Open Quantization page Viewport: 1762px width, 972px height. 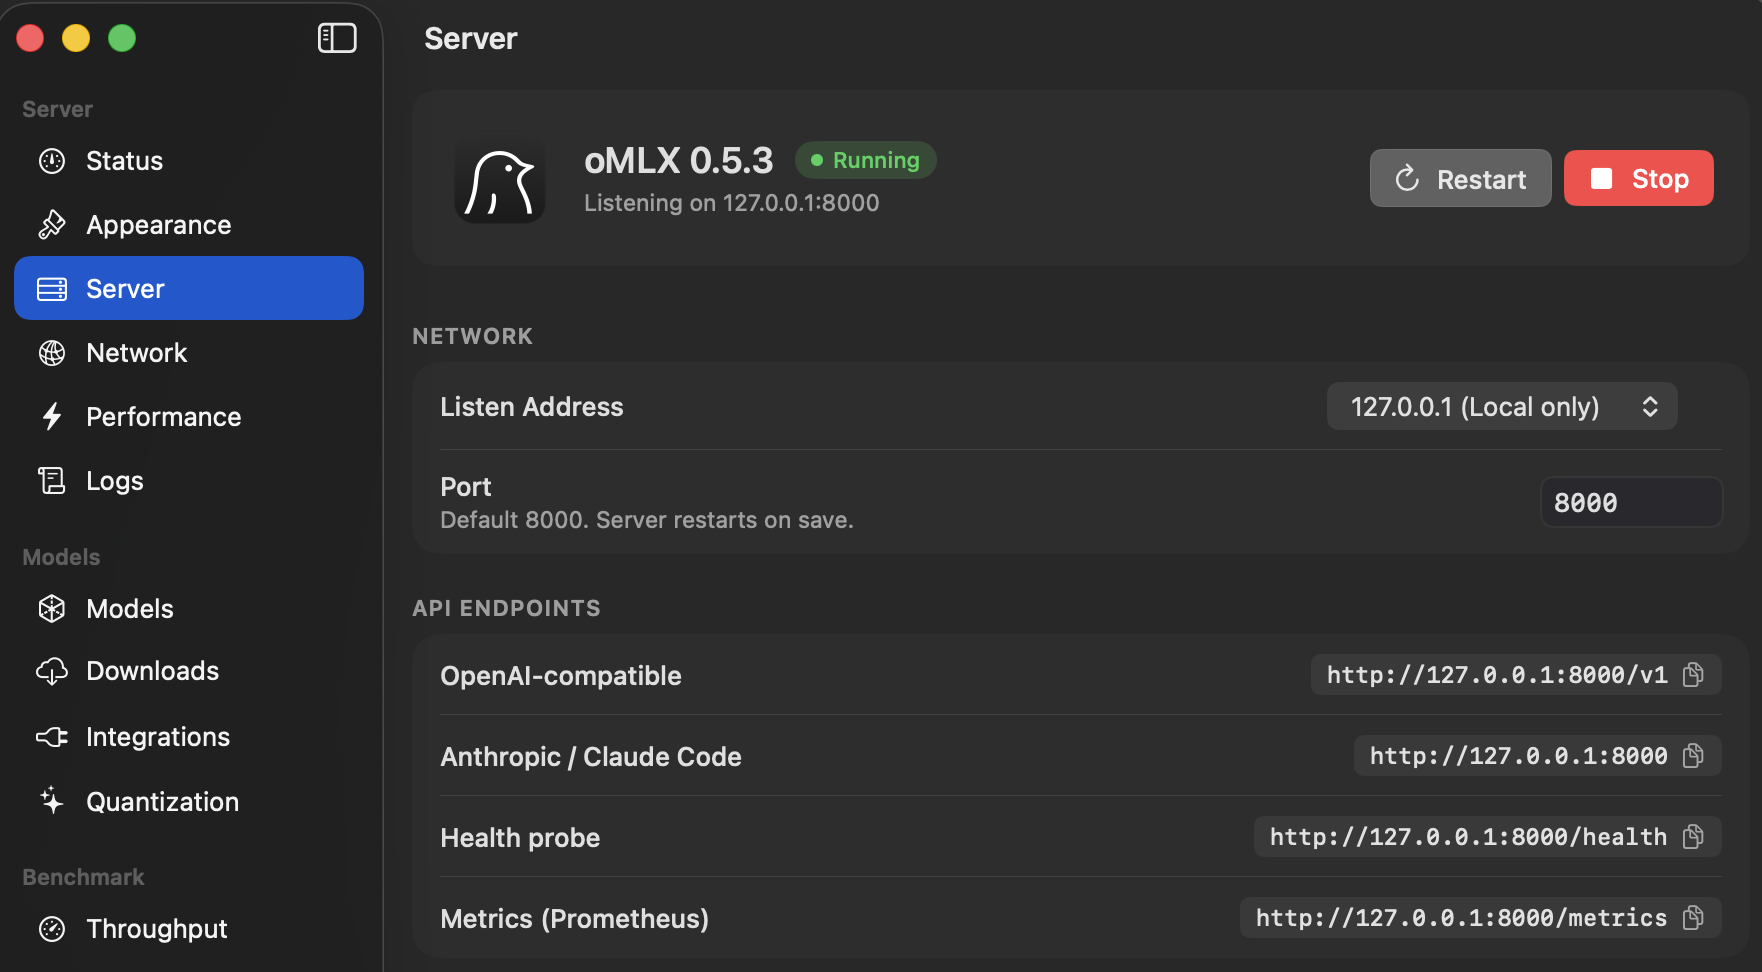(x=189, y=801)
